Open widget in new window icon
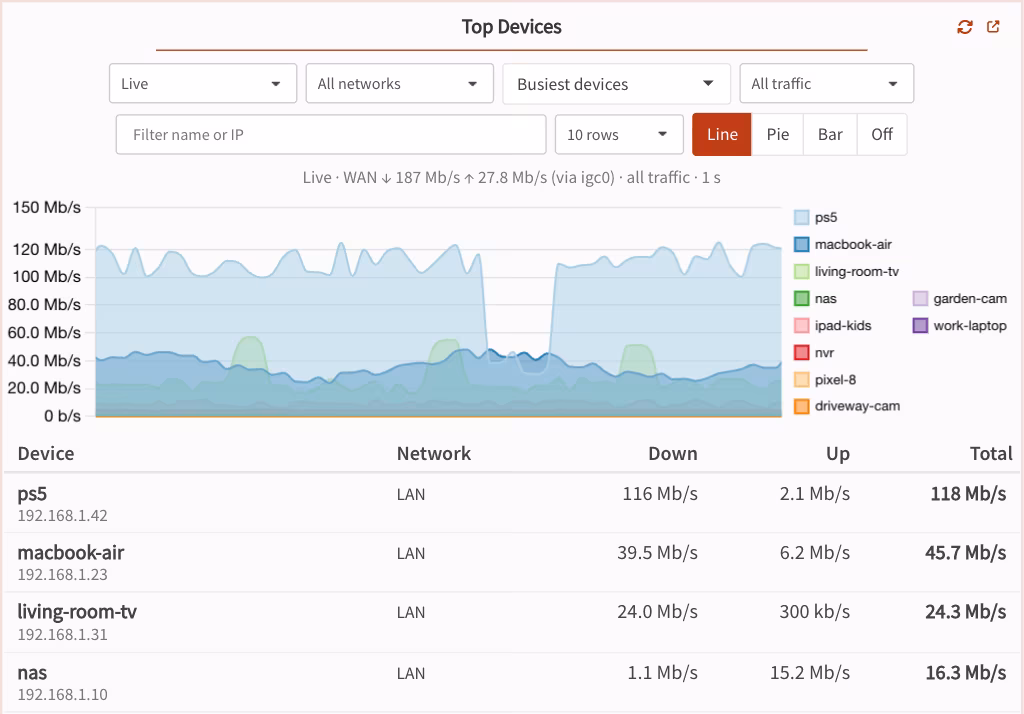 pyautogui.click(x=993, y=27)
